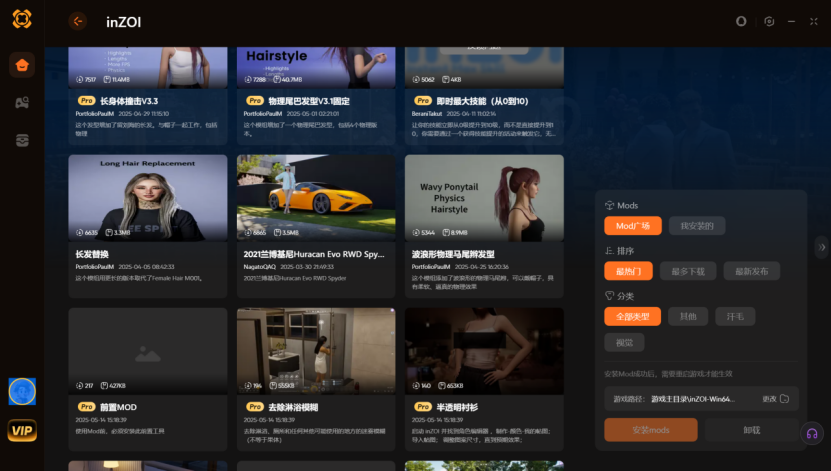The width and height of the screenshot is (831, 471).
Task: Switch to the 我安装的 tab
Action: coord(697,226)
